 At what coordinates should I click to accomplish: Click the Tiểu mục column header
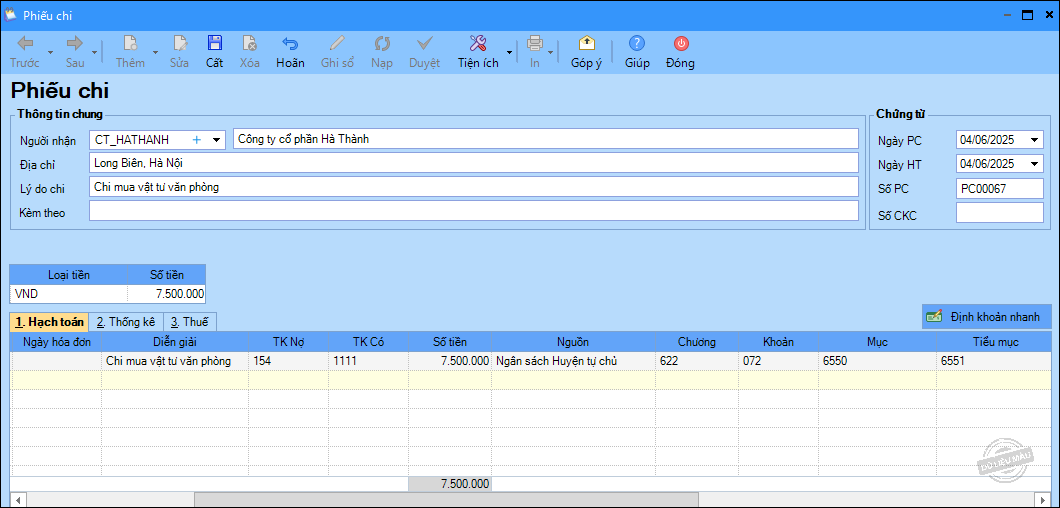pyautogui.click(x=995, y=342)
